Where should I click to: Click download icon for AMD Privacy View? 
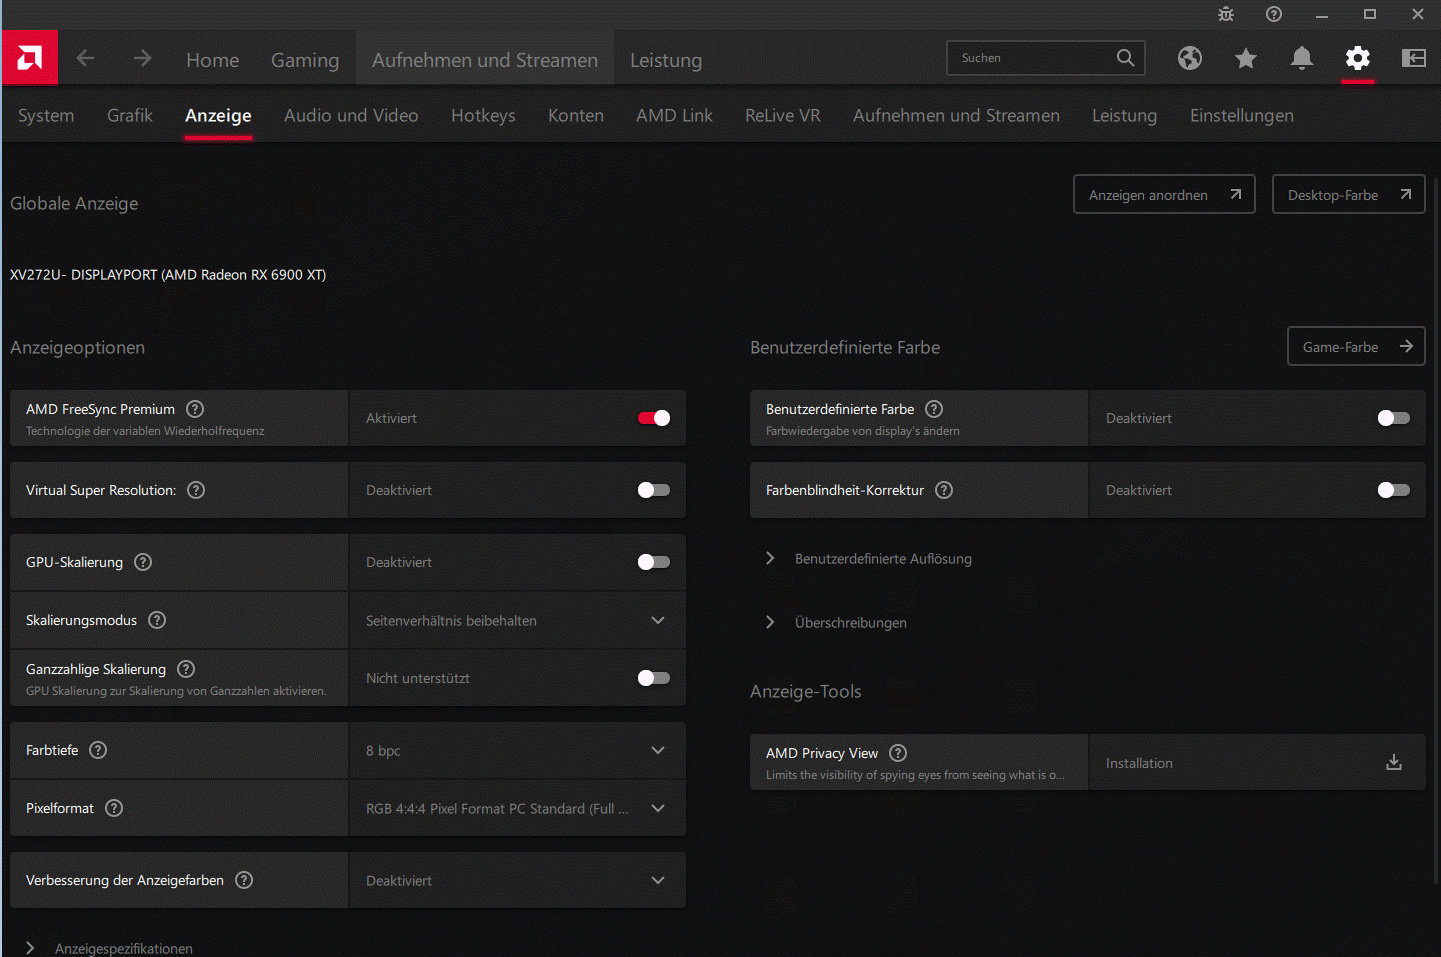tap(1394, 763)
